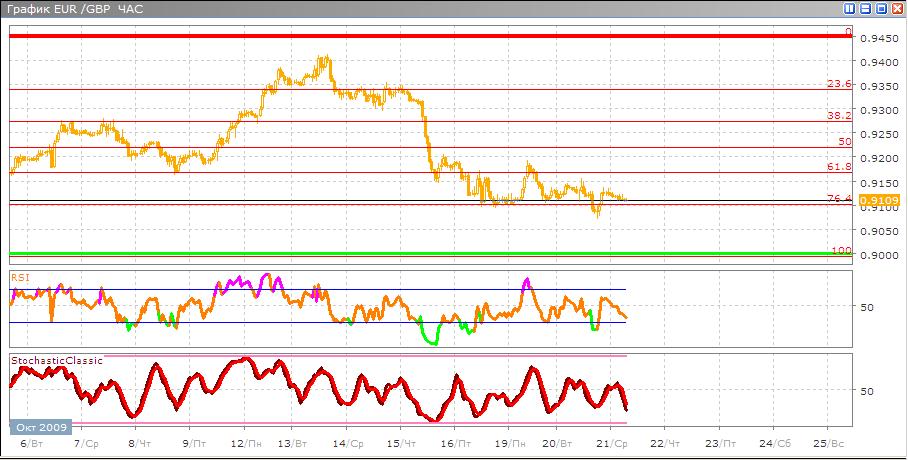Click the horizontal split window icon

866,9
